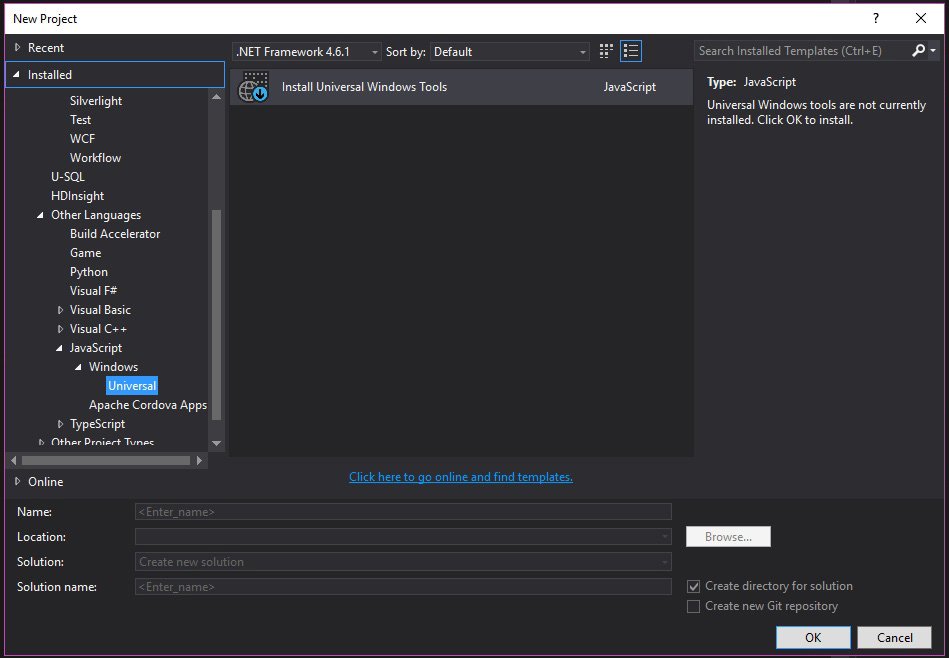Viewport: 949px width, 658px height.
Task: Select WCF in the template tree
Action: pos(82,139)
